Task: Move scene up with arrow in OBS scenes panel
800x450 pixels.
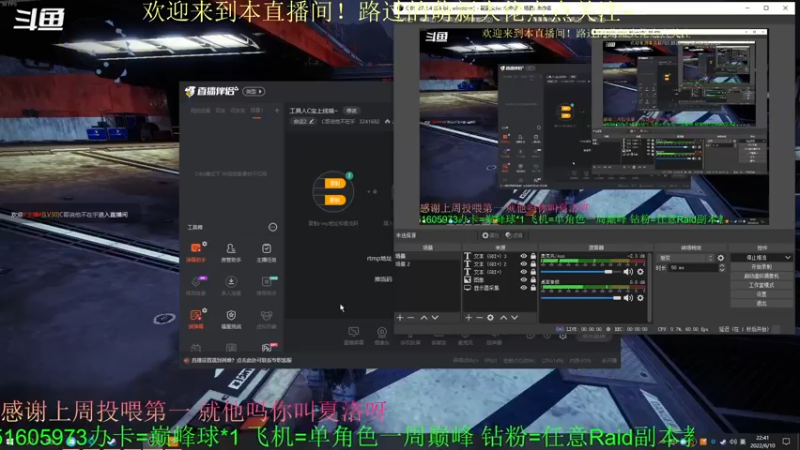Action: [424, 317]
